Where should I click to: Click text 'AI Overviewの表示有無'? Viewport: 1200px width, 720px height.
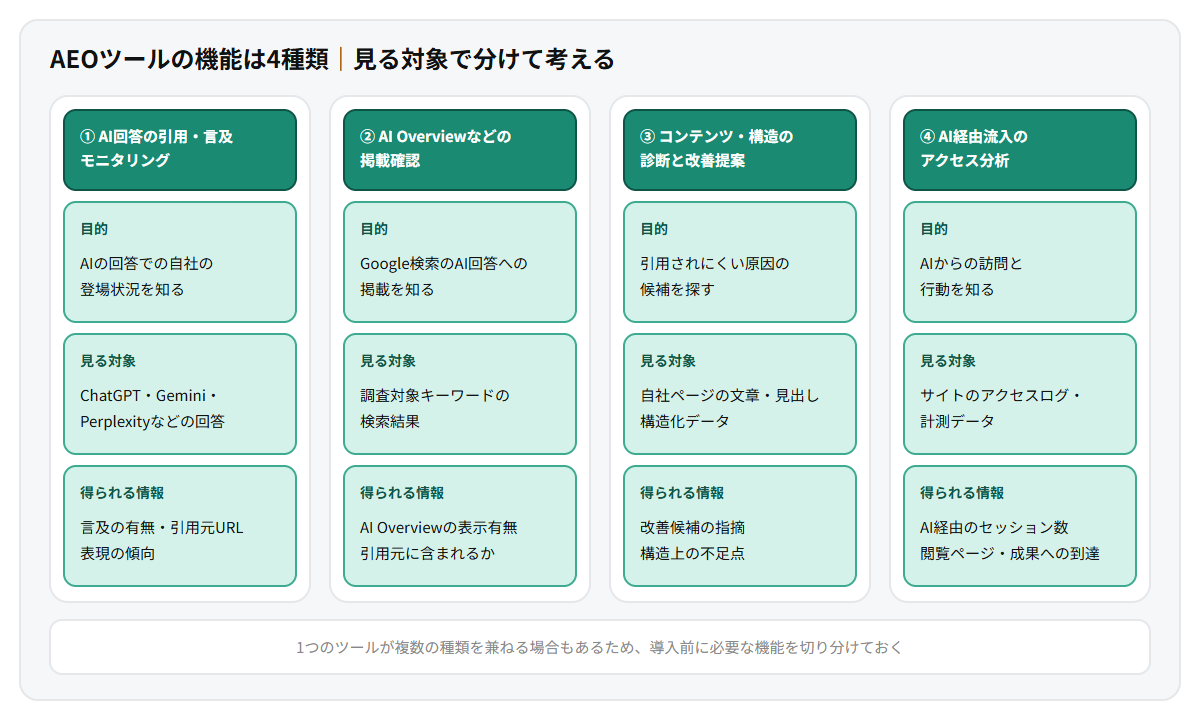click(x=438, y=528)
